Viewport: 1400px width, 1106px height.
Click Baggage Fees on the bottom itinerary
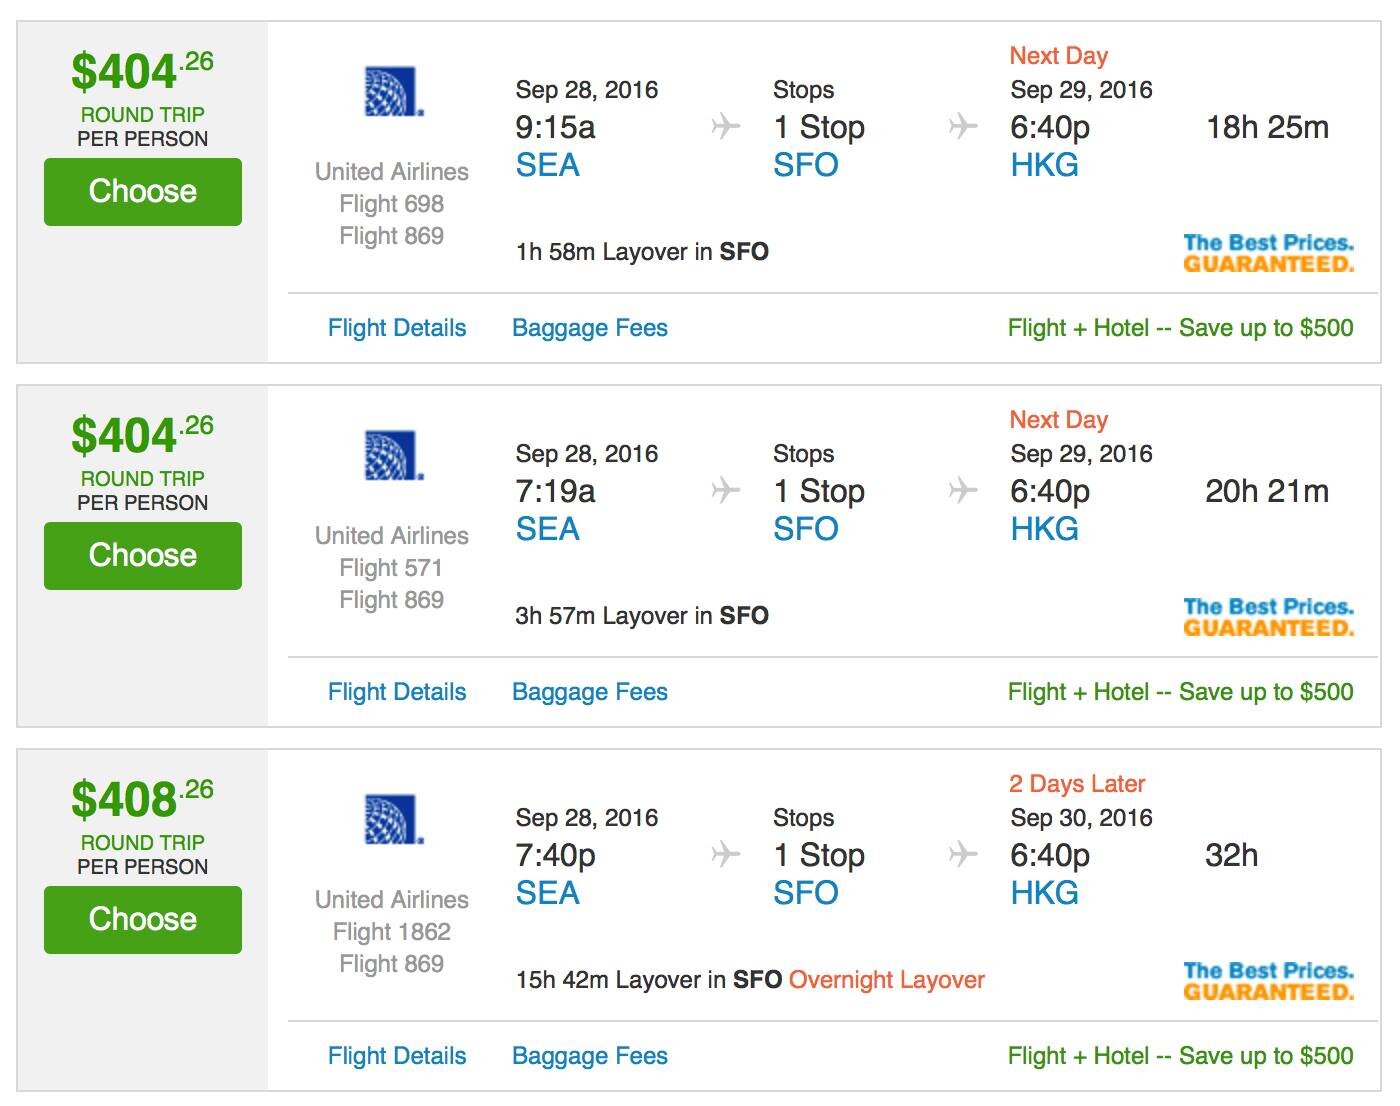pos(590,1055)
